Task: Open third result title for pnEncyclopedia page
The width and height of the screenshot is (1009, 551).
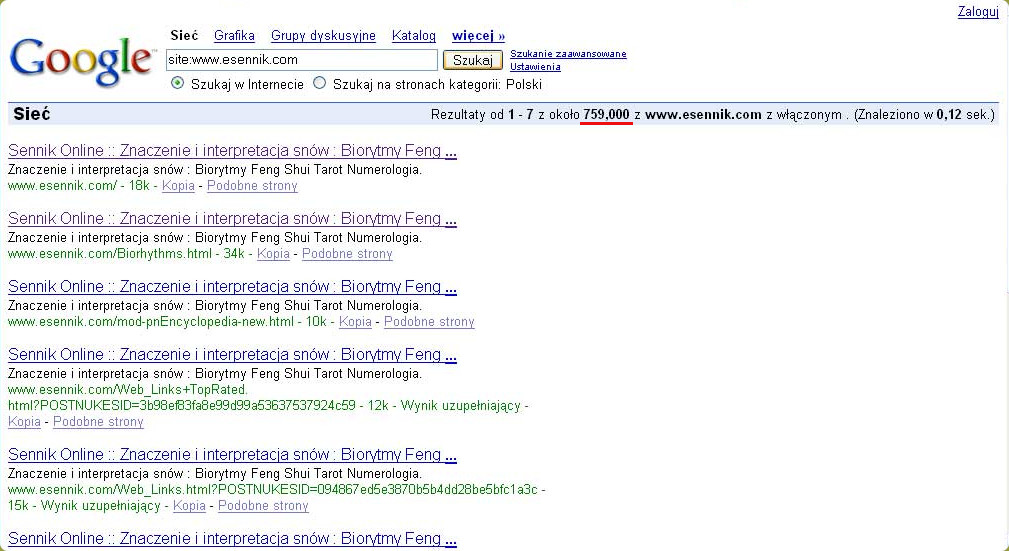Action: click(232, 287)
